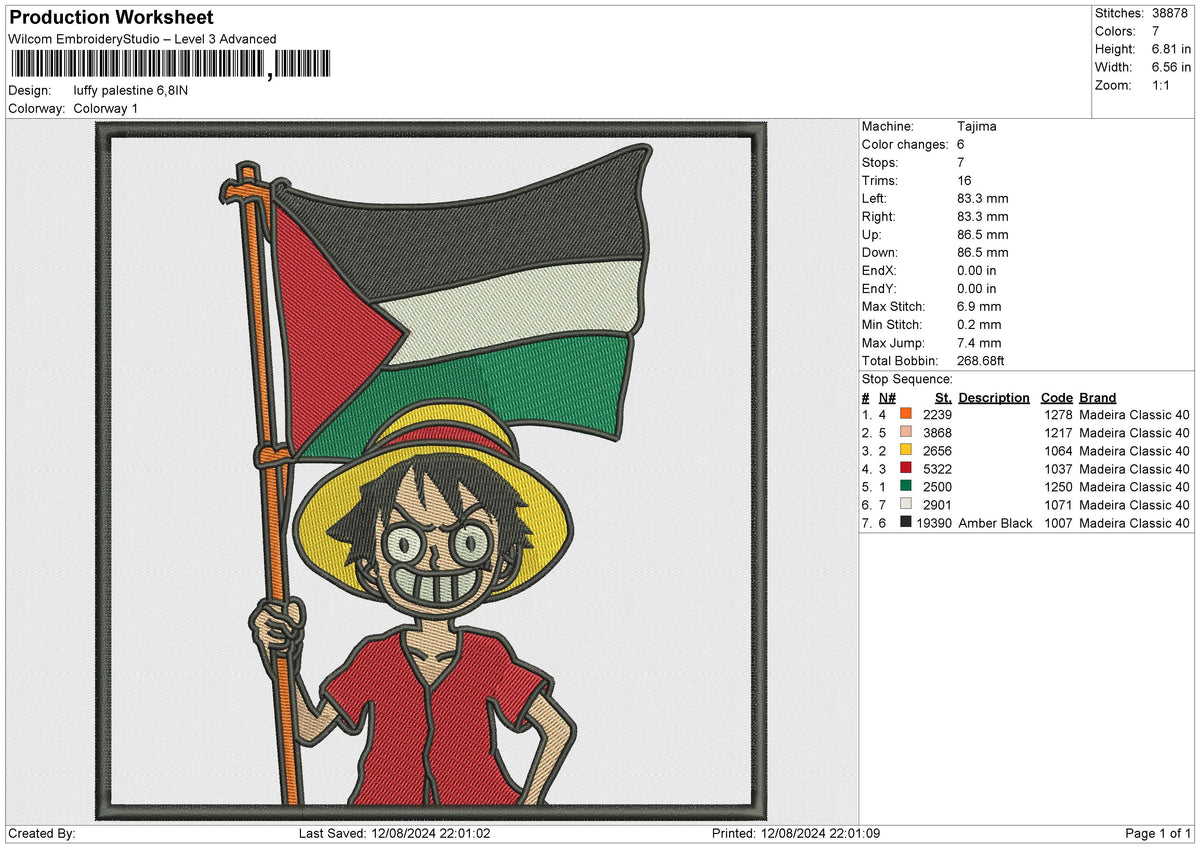The width and height of the screenshot is (1200, 848).
Task: Click the Colors count value 7
Action: (1155, 31)
